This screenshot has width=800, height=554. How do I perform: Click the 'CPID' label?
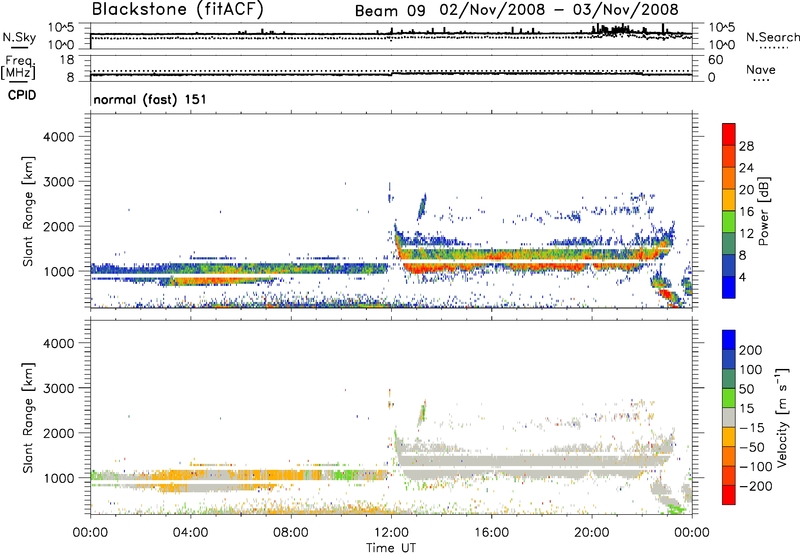tap(22, 95)
